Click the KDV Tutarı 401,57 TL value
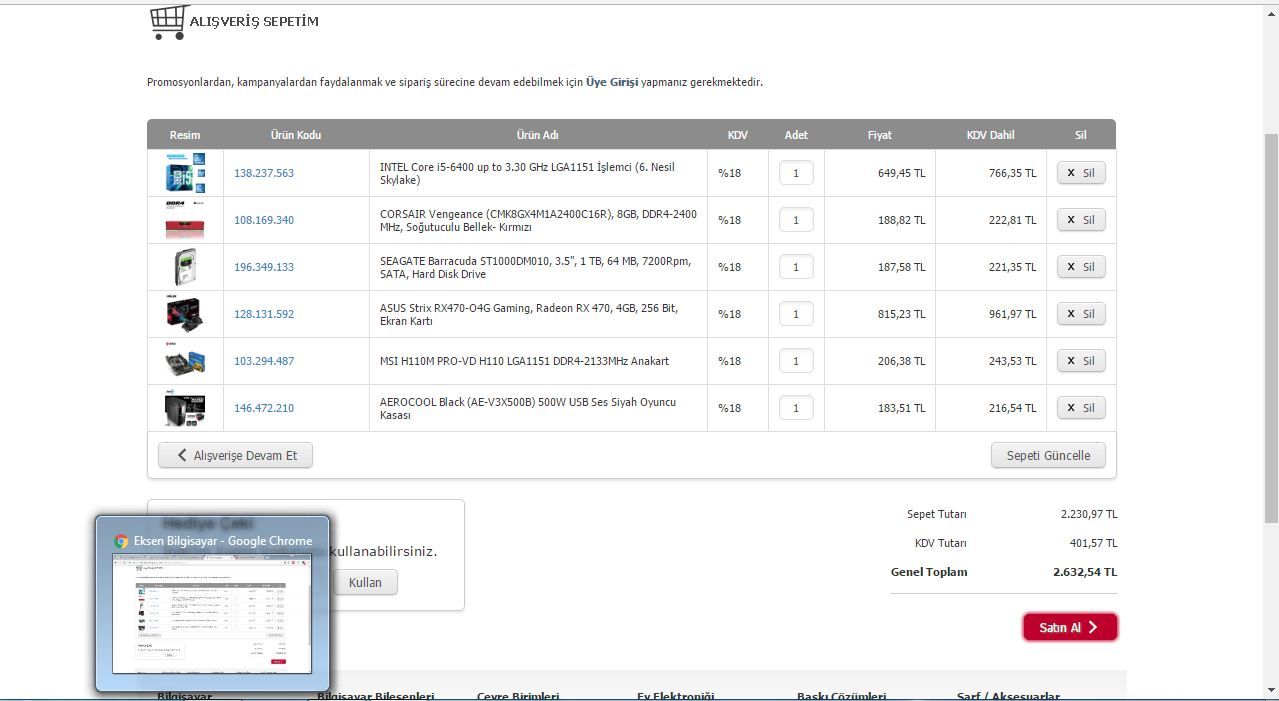This screenshot has width=1279, height=701. (1093, 543)
